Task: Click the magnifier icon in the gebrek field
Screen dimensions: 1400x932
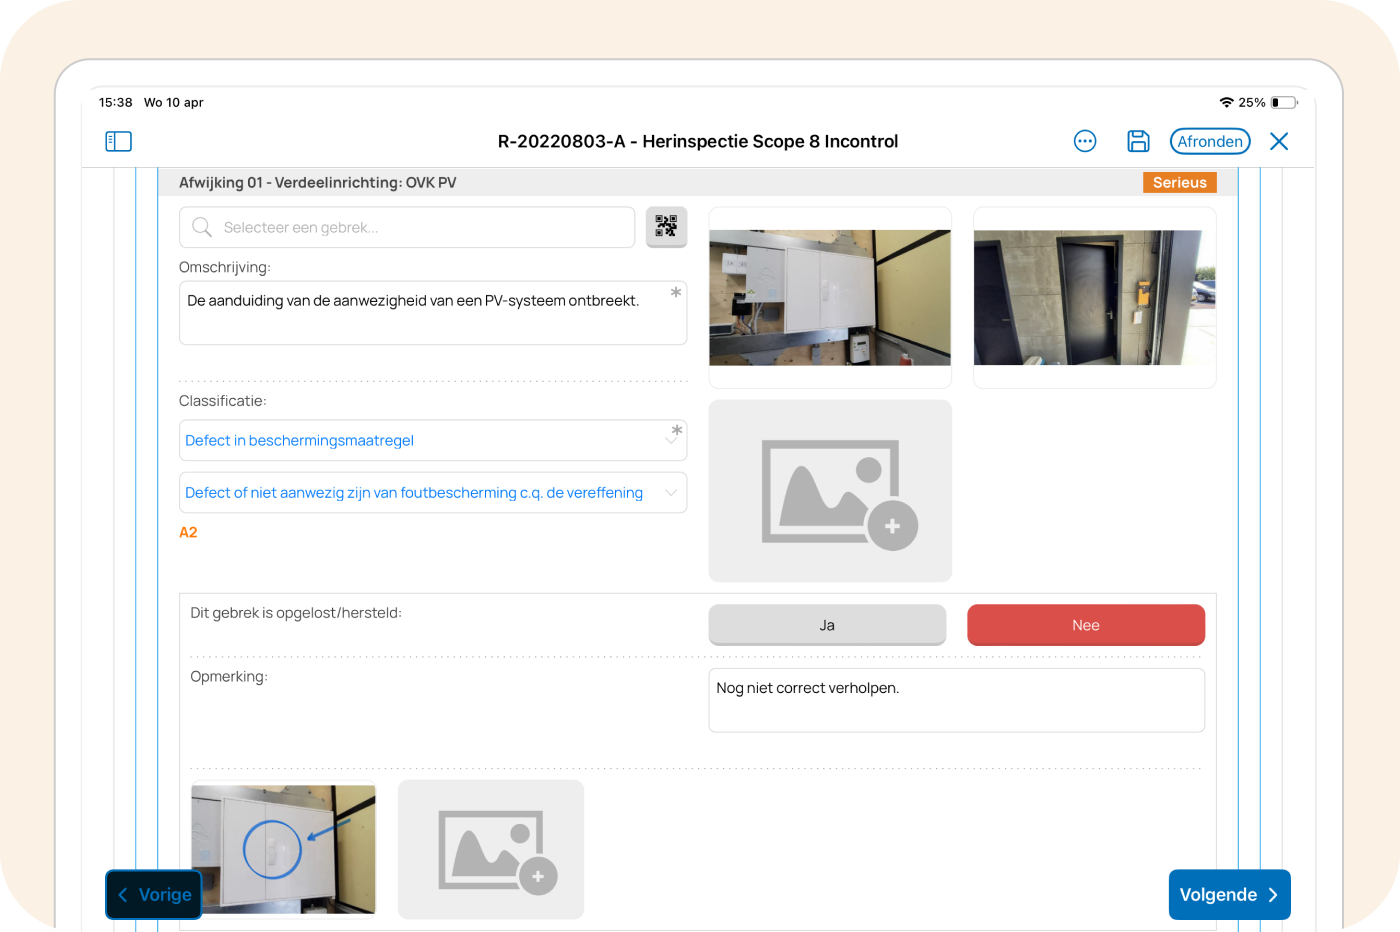Action: tap(201, 227)
